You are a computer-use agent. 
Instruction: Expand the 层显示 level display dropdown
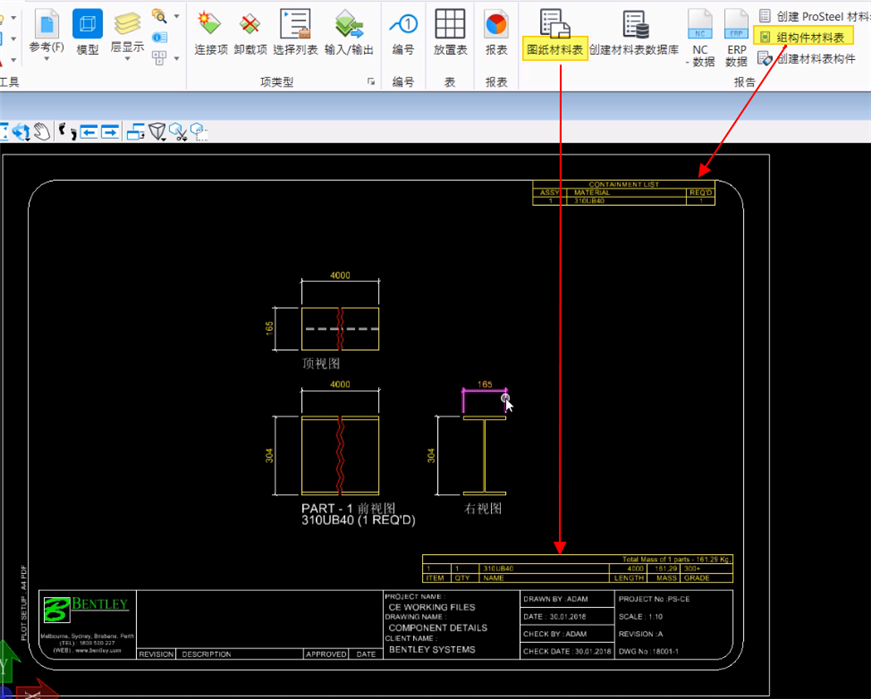pyautogui.click(x=126, y=60)
